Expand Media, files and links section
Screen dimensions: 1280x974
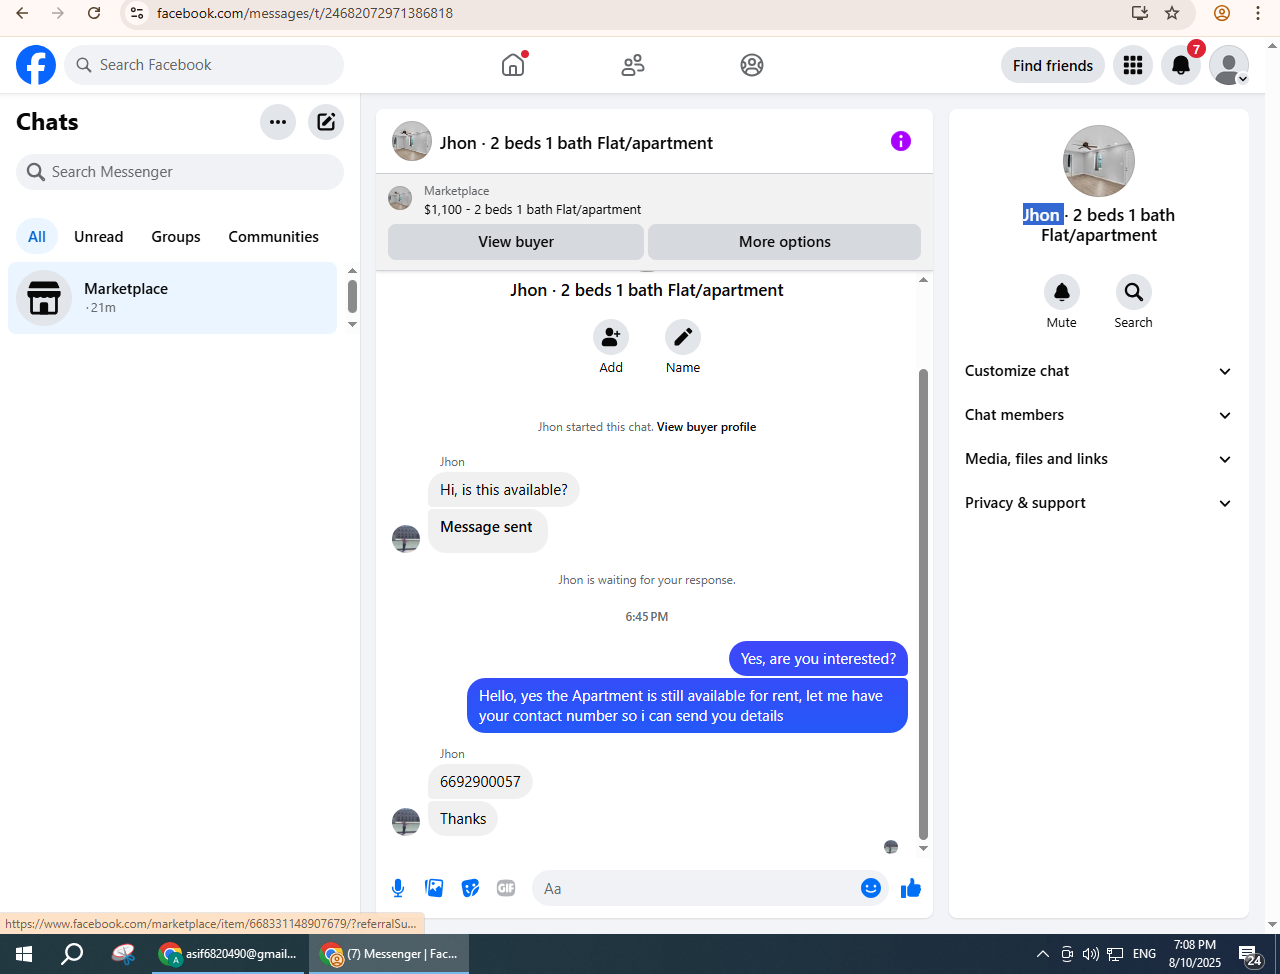pyautogui.click(x=1099, y=459)
